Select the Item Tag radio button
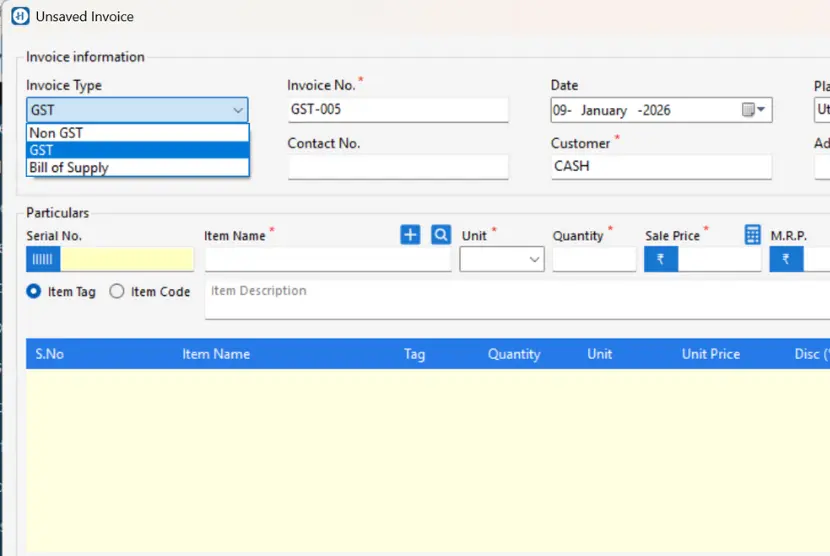Screen dimensions: 830x556 coord(34,292)
